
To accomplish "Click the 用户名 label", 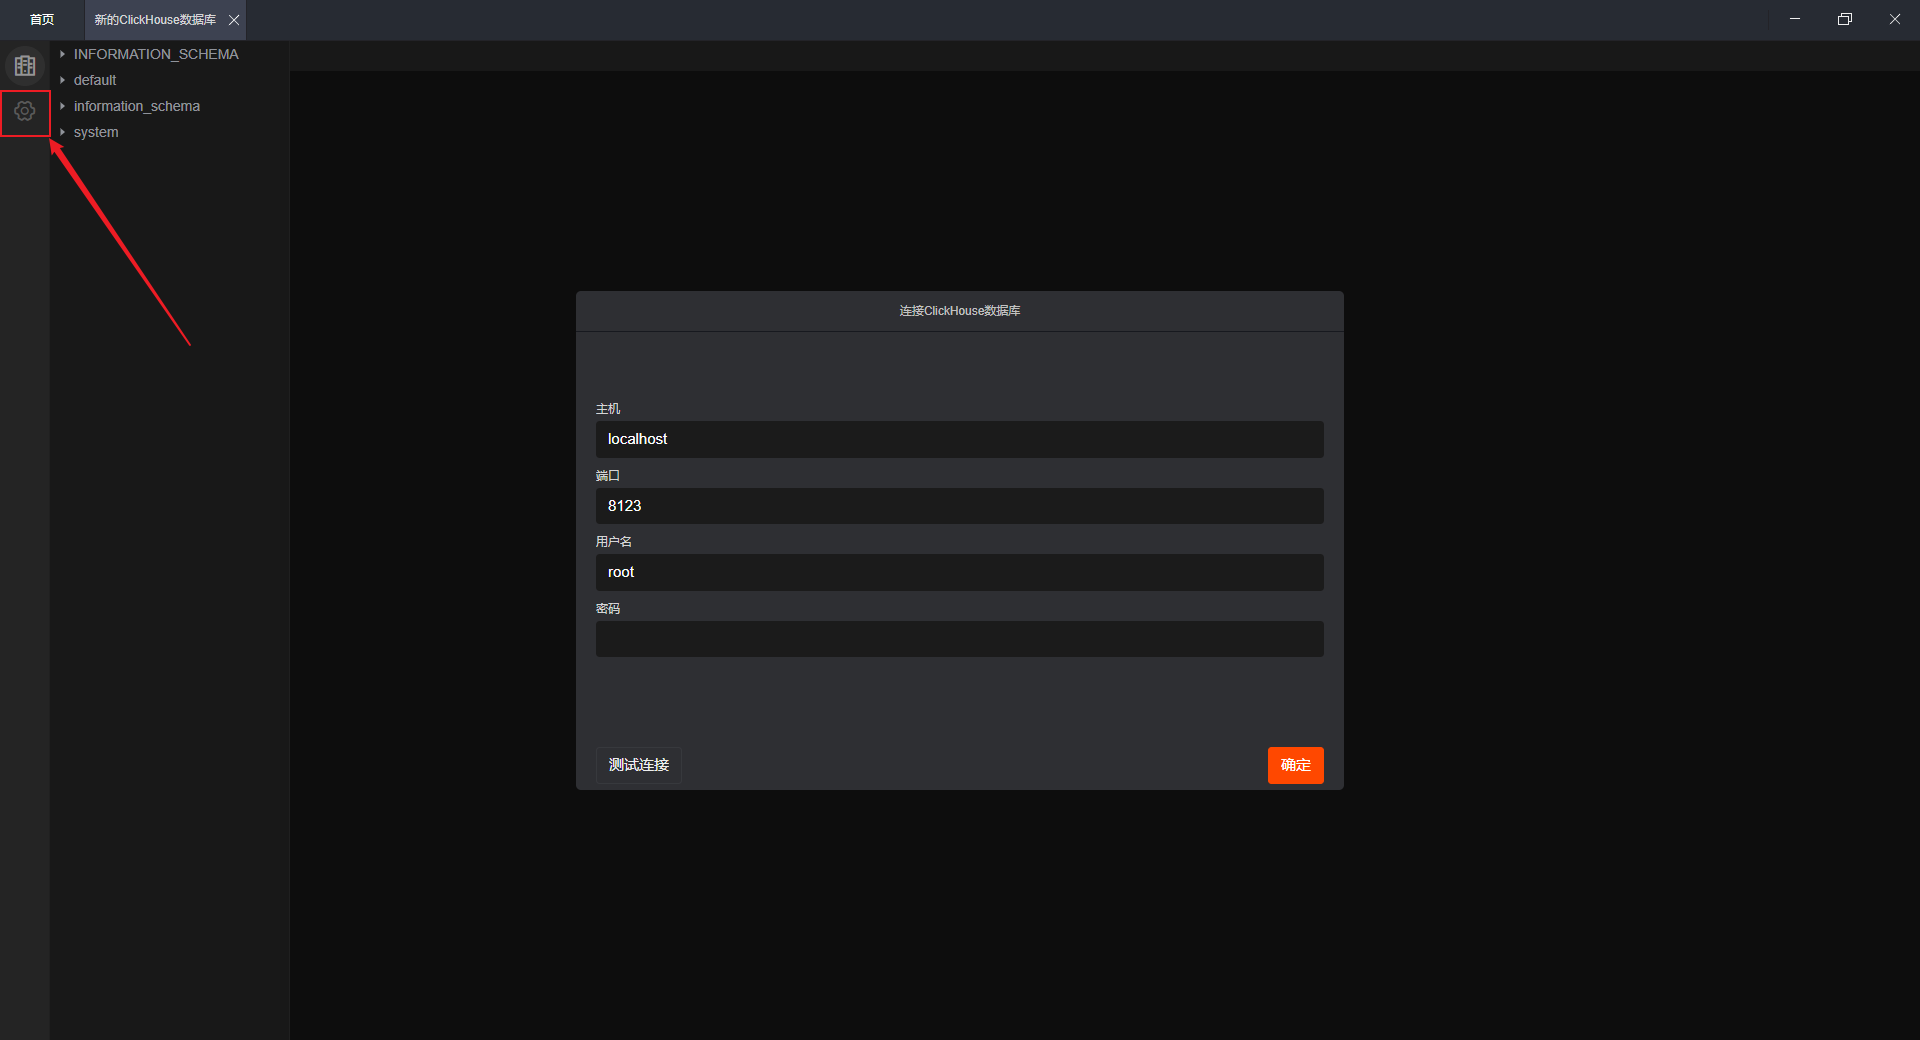I will (614, 542).
